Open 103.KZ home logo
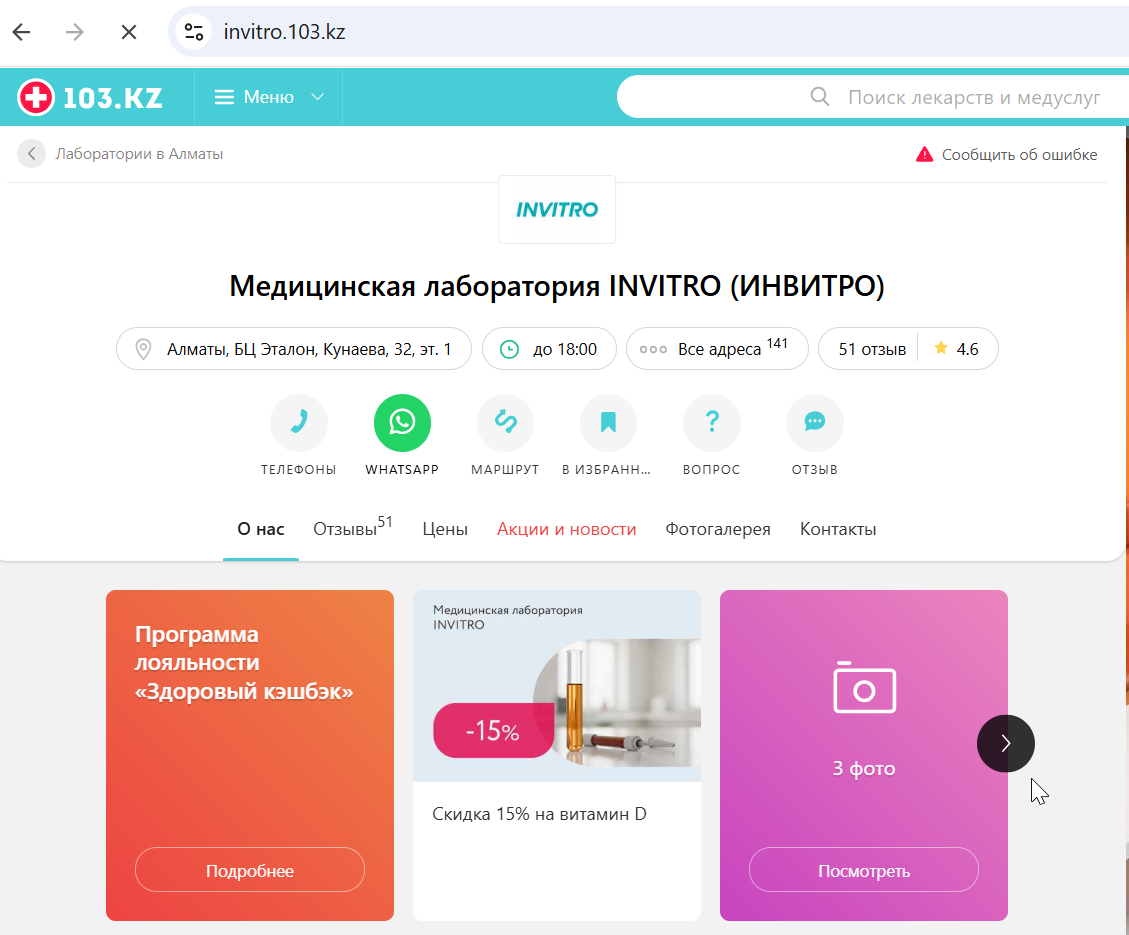 pyautogui.click(x=91, y=97)
